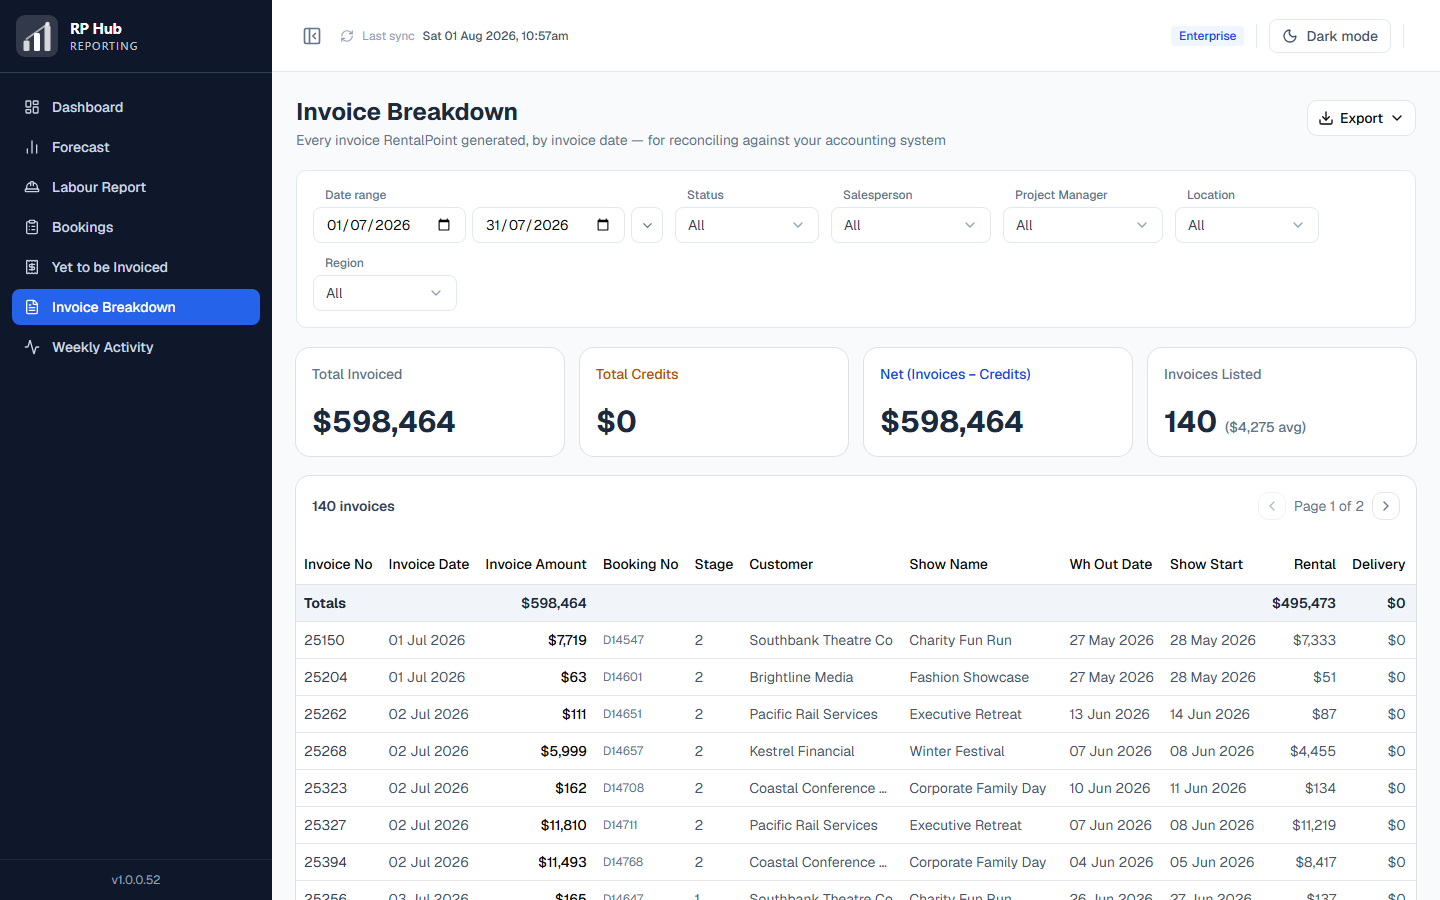Click the Enterprise badge
The width and height of the screenshot is (1440, 900).
(x=1207, y=36)
